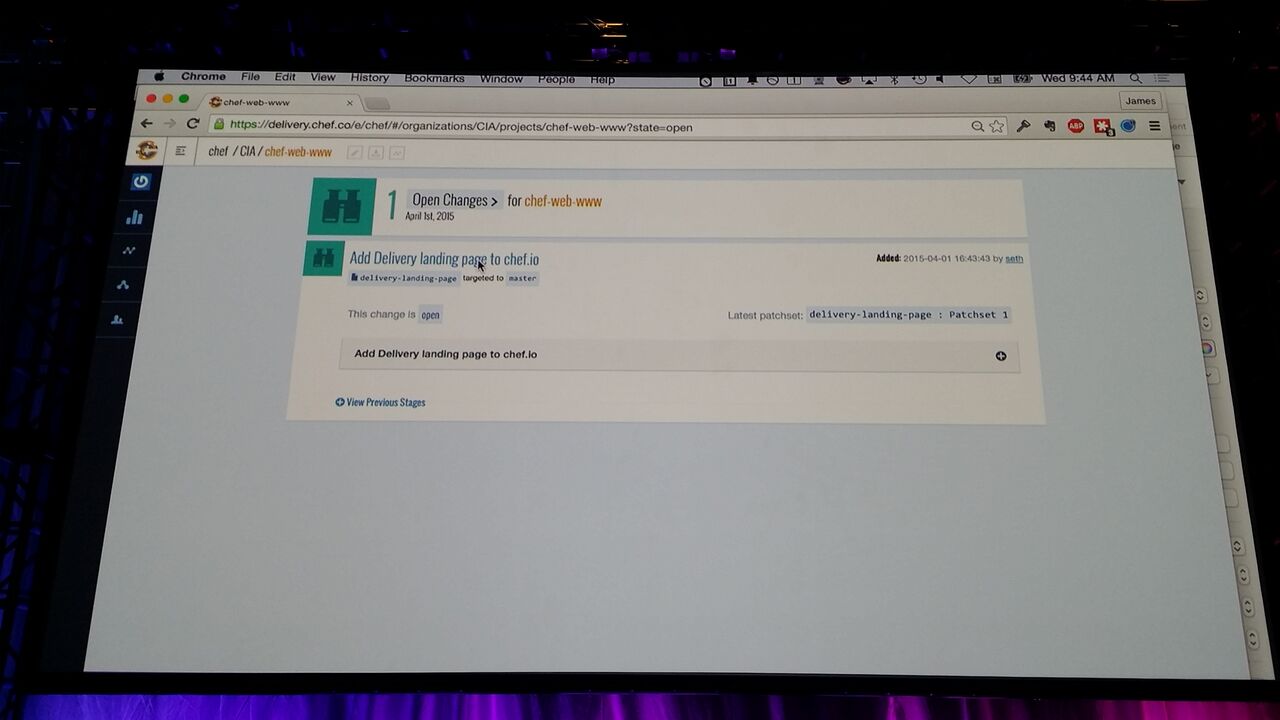
Task: Close the chef-web-www tab
Action: point(350,102)
